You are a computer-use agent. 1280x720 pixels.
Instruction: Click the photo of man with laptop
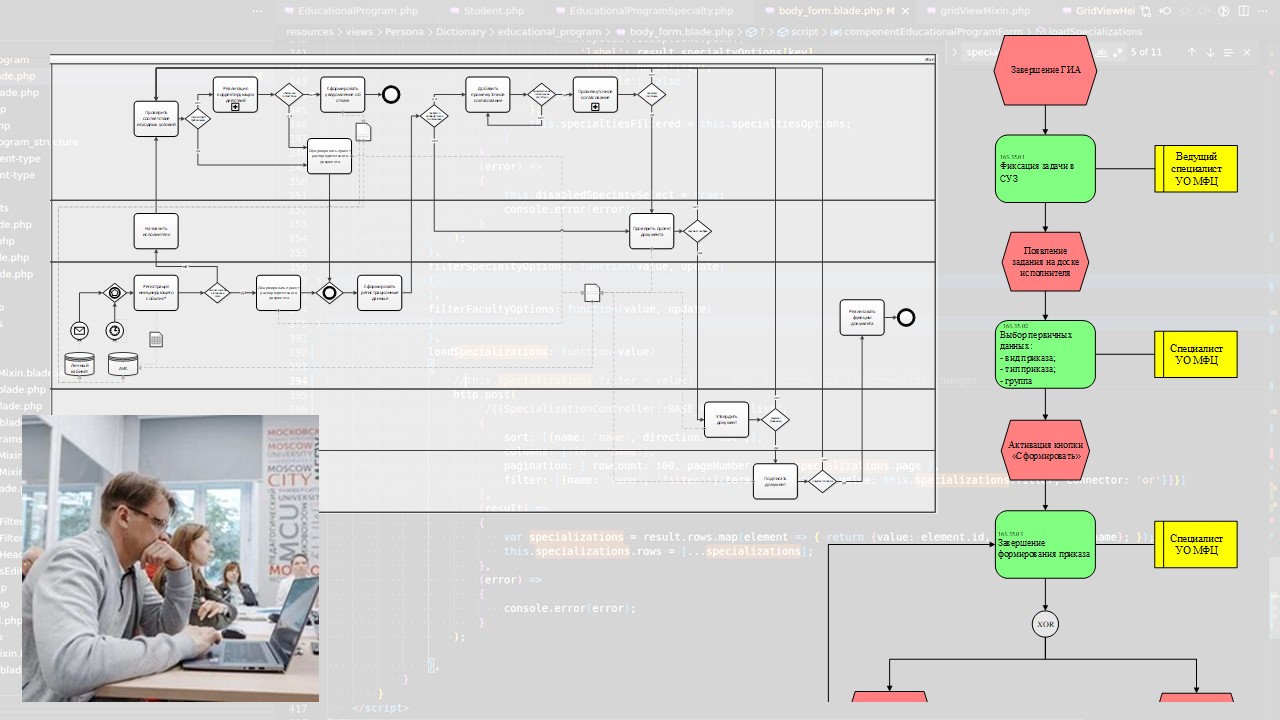[170, 558]
